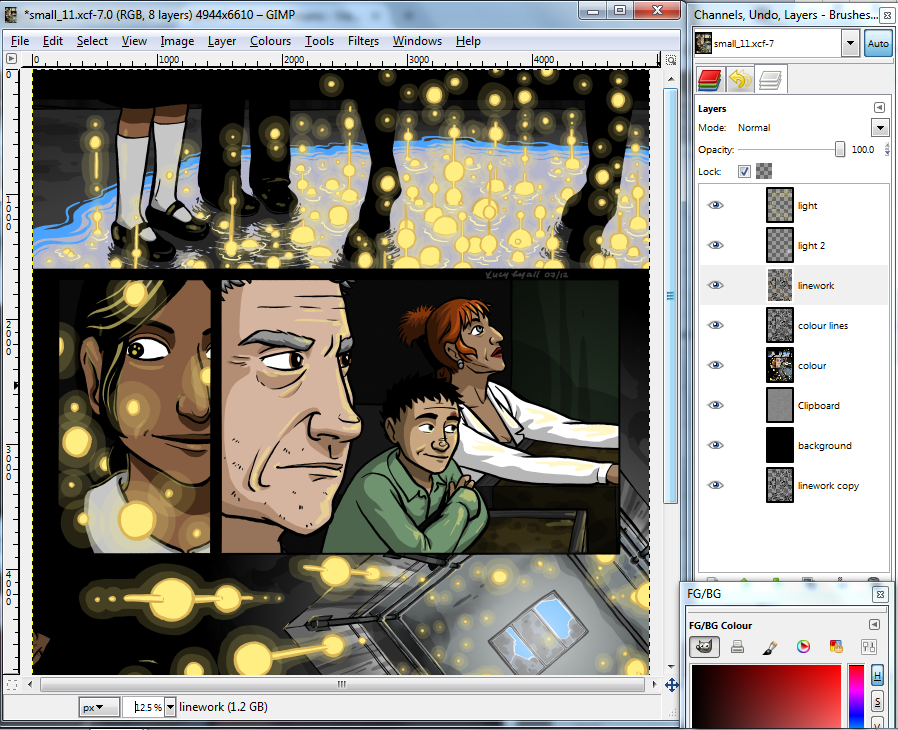This screenshot has width=898, height=730.
Task: Select the colour Wheel selector icon
Action: tap(804, 647)
